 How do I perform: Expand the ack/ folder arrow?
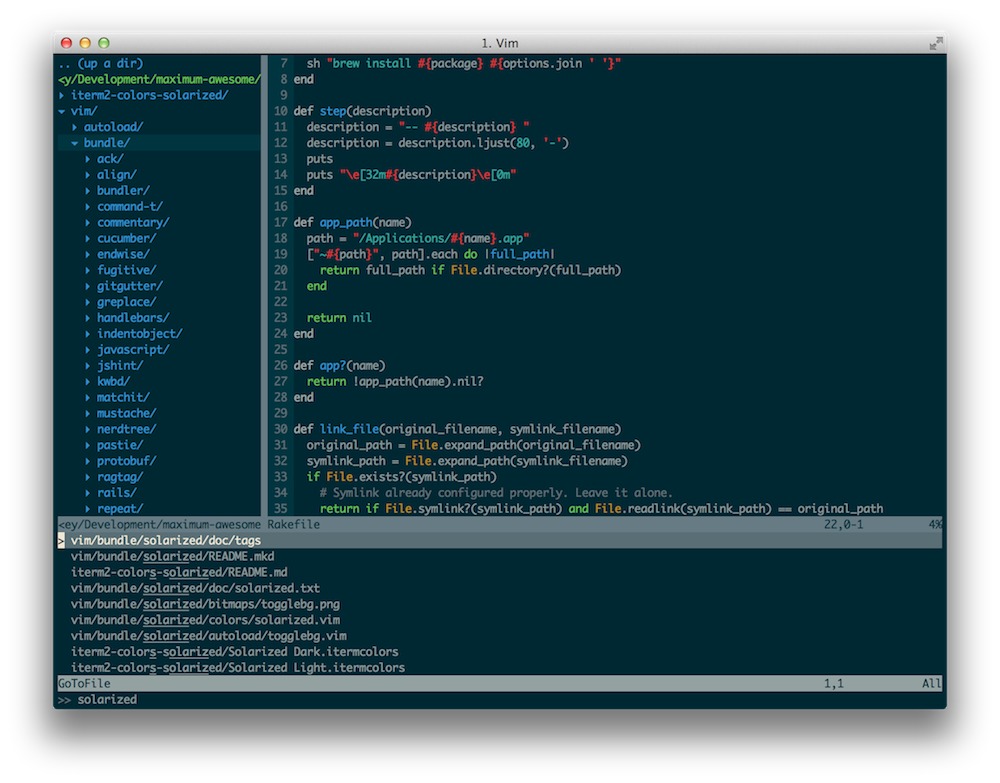tap(87, 159)
